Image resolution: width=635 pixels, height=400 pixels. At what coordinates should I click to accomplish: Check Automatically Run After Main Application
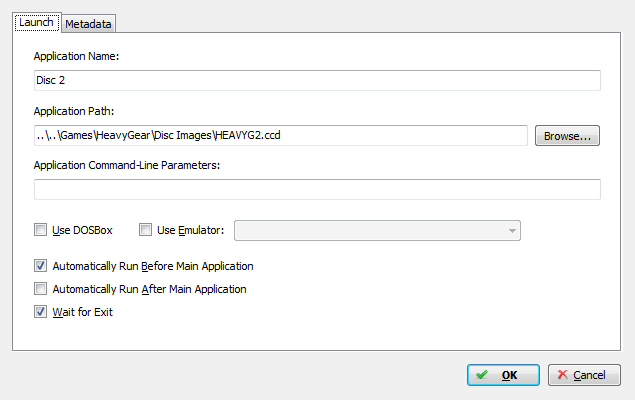tap(40, 289)
